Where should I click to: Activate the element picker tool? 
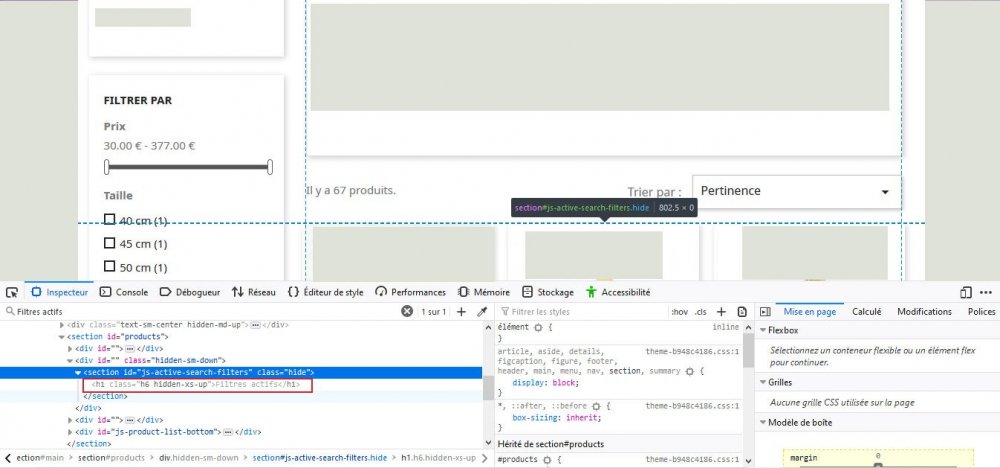click(12, 292)
